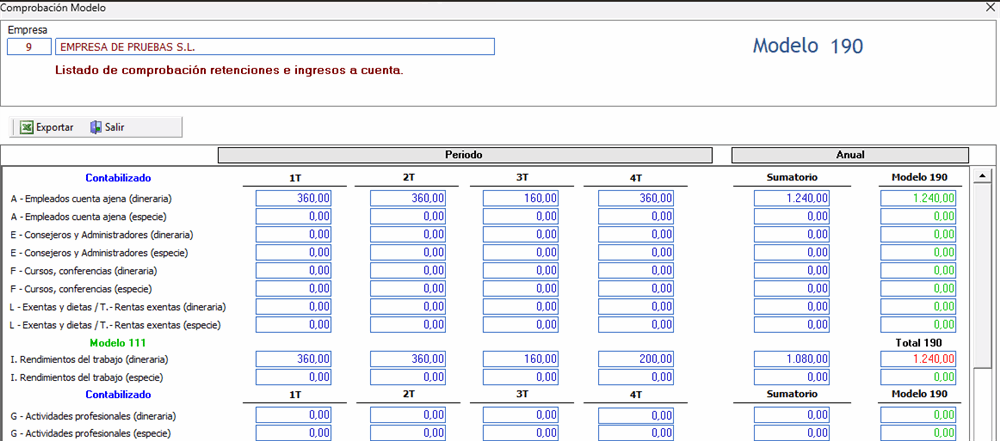Select 2T field for Consejeros y Administradores (dineraria)

(408, 235)
